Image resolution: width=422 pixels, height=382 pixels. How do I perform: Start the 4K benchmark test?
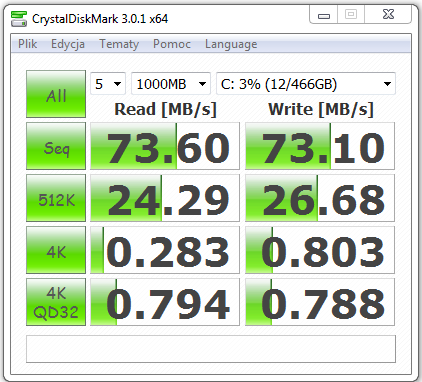[56, 250]
